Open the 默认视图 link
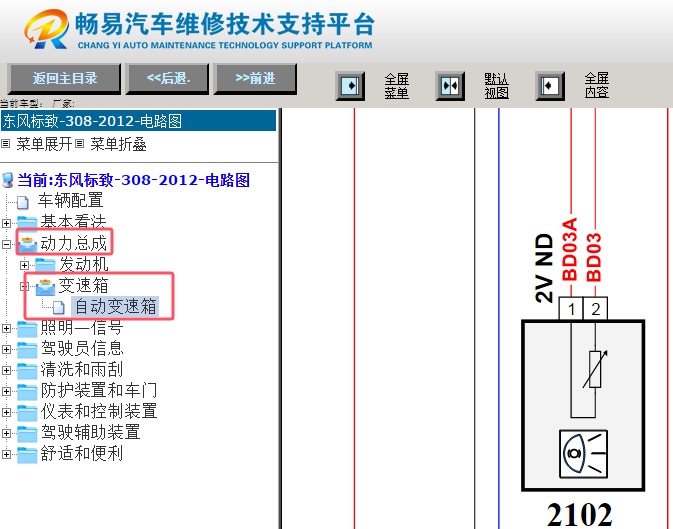The width and height of the screenshot is (673, 529). pos(497,86)
